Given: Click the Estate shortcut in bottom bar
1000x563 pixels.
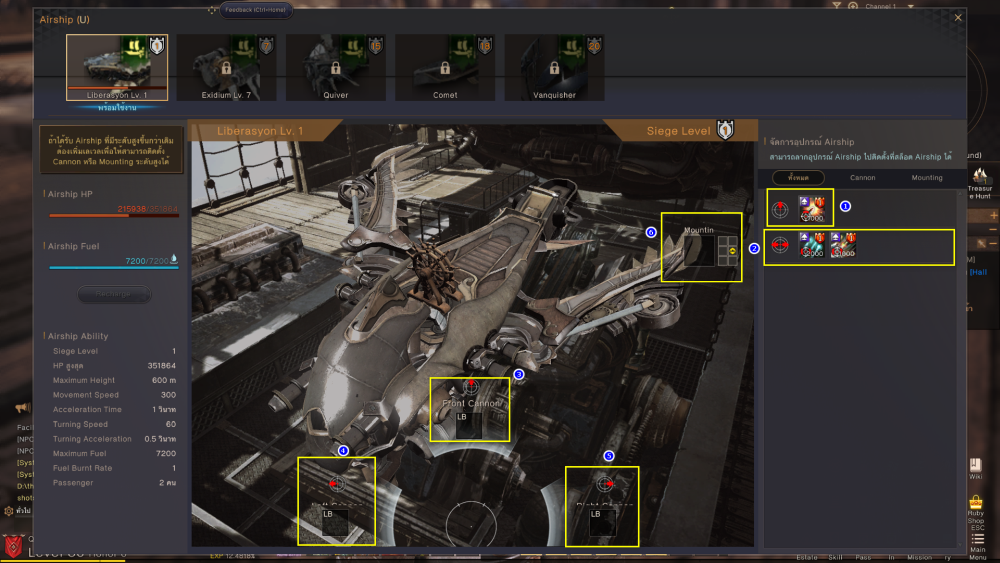Looking at the screenshot, I should (x=807, y=558).
